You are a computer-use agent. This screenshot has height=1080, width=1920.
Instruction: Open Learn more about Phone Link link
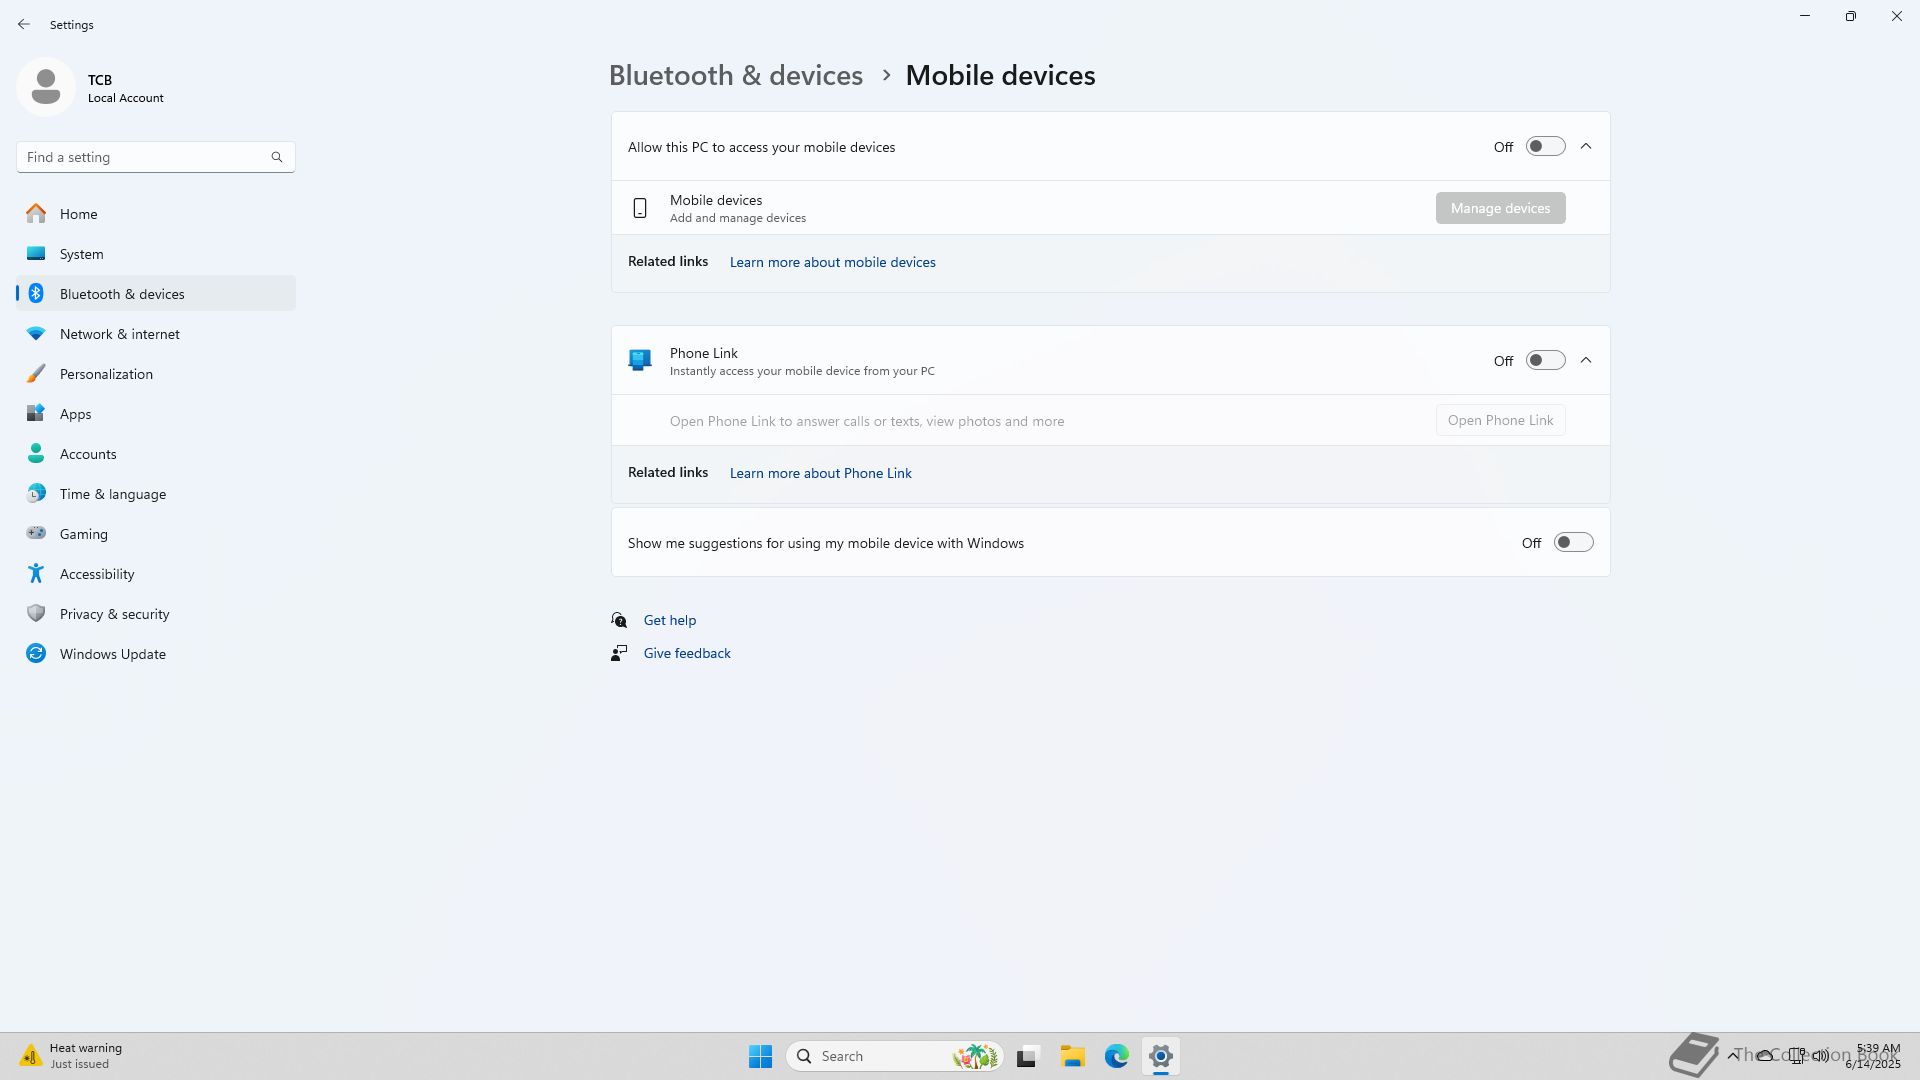[820, 473]
